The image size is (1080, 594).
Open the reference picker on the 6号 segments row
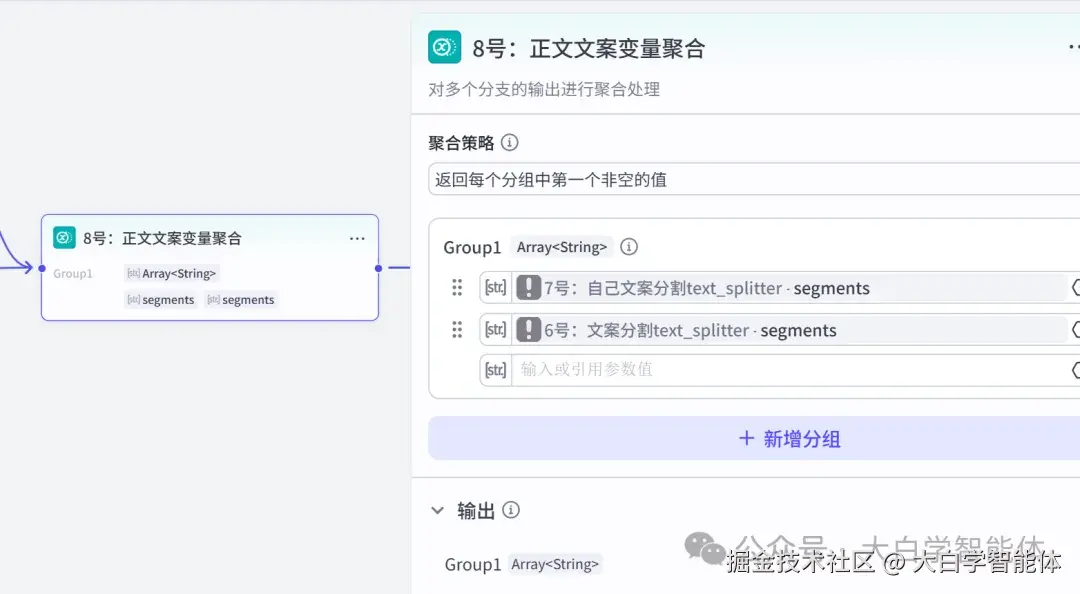click(1075, 329)
